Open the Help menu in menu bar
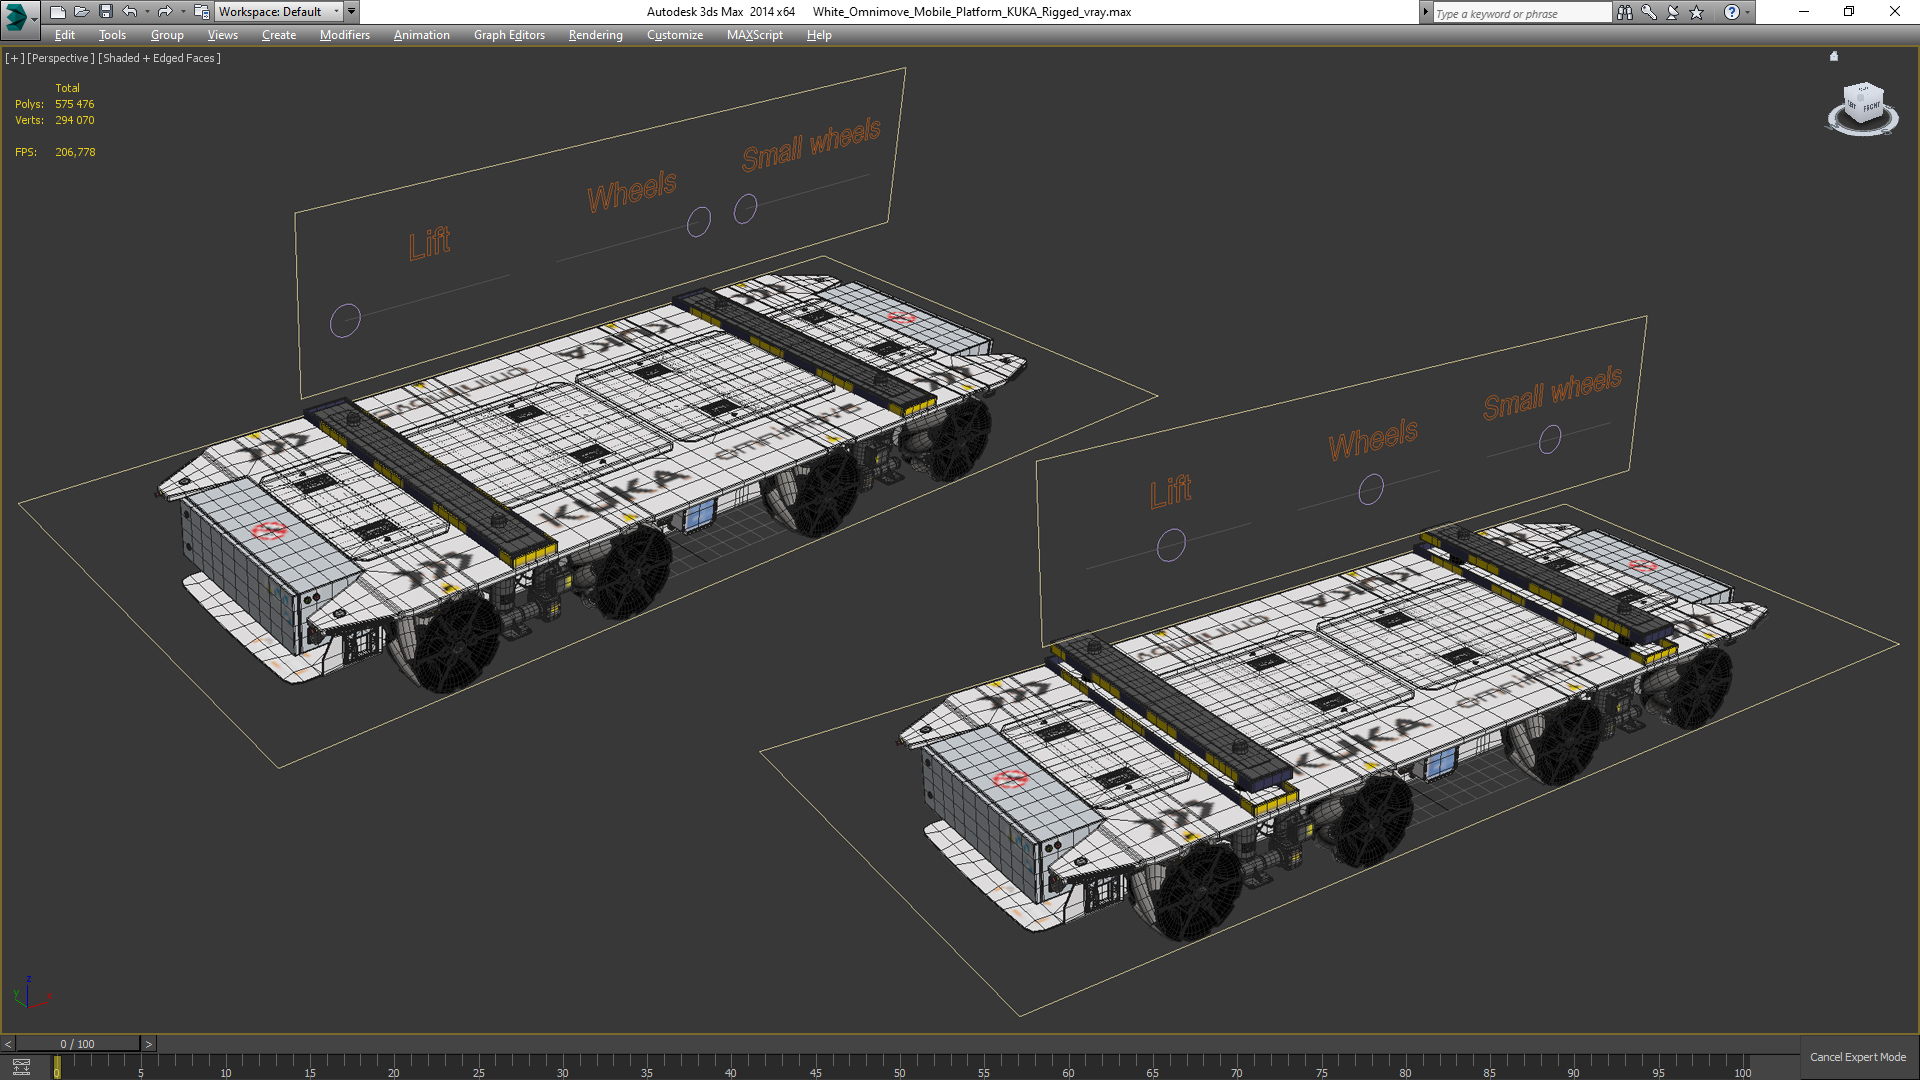This screenshot has height=1080, width=1920. (x=819, y=35)
